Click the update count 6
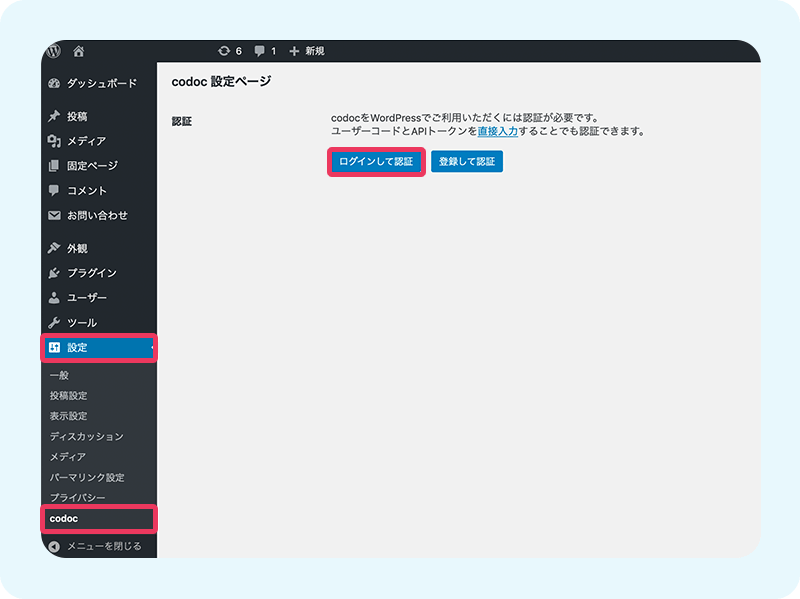 tap(238, 51)
